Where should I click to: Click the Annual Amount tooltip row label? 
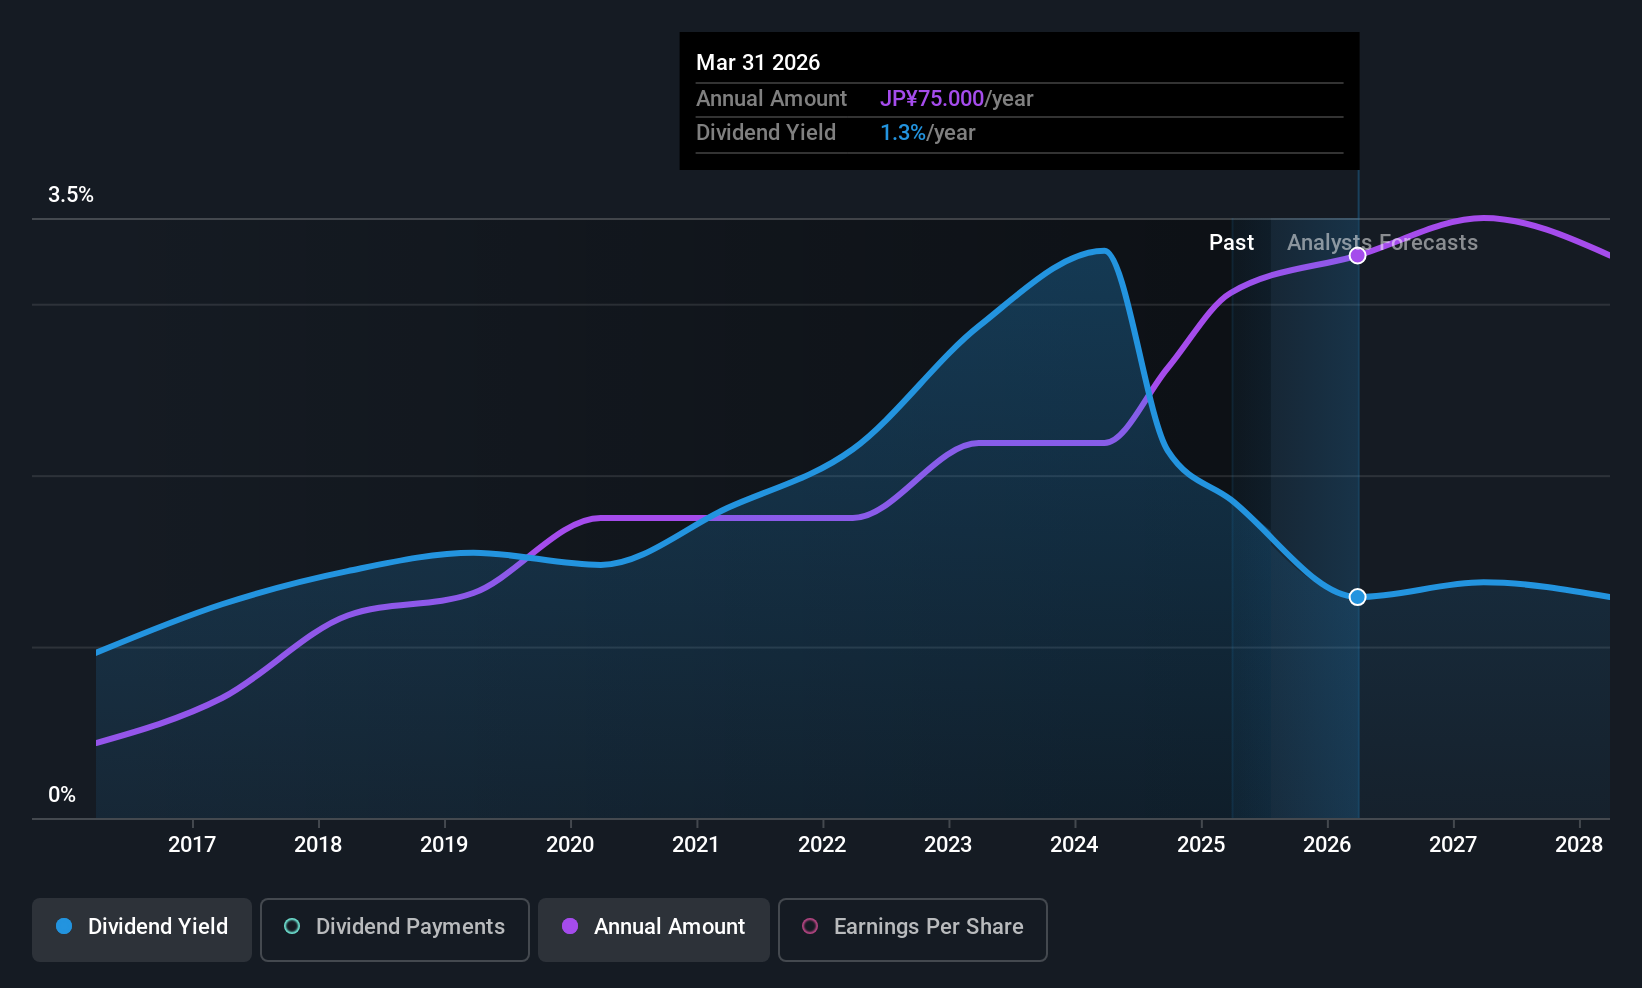[x=771, y=99]
